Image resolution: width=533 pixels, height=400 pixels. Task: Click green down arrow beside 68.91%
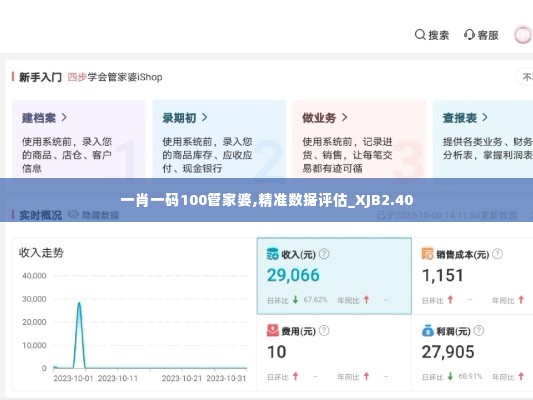[x=451, y=376]
